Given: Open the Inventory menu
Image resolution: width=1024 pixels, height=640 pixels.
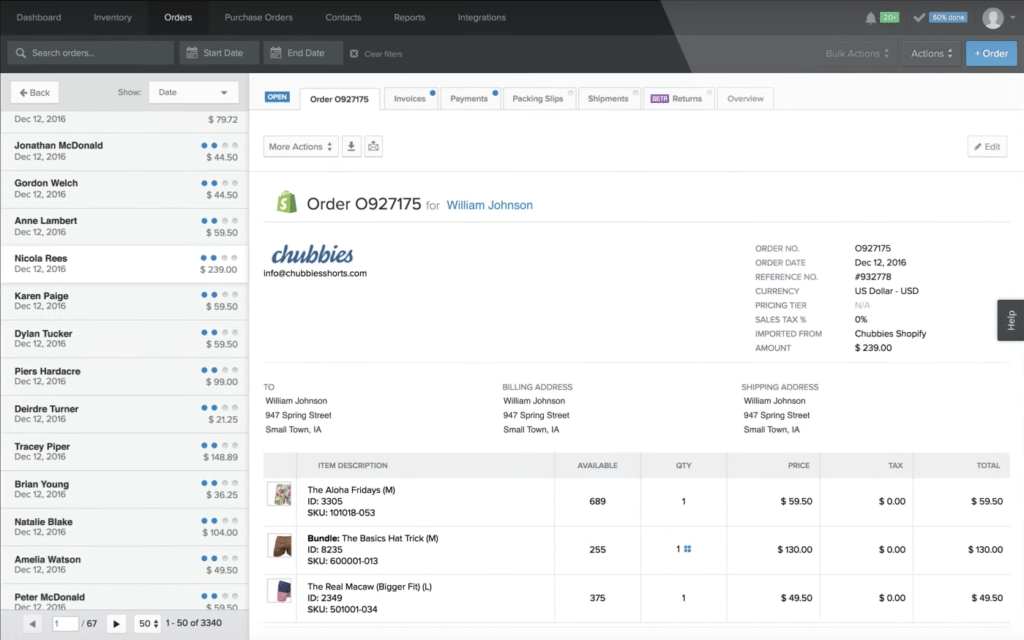Looking at the screenshot, I should (112, 18).
